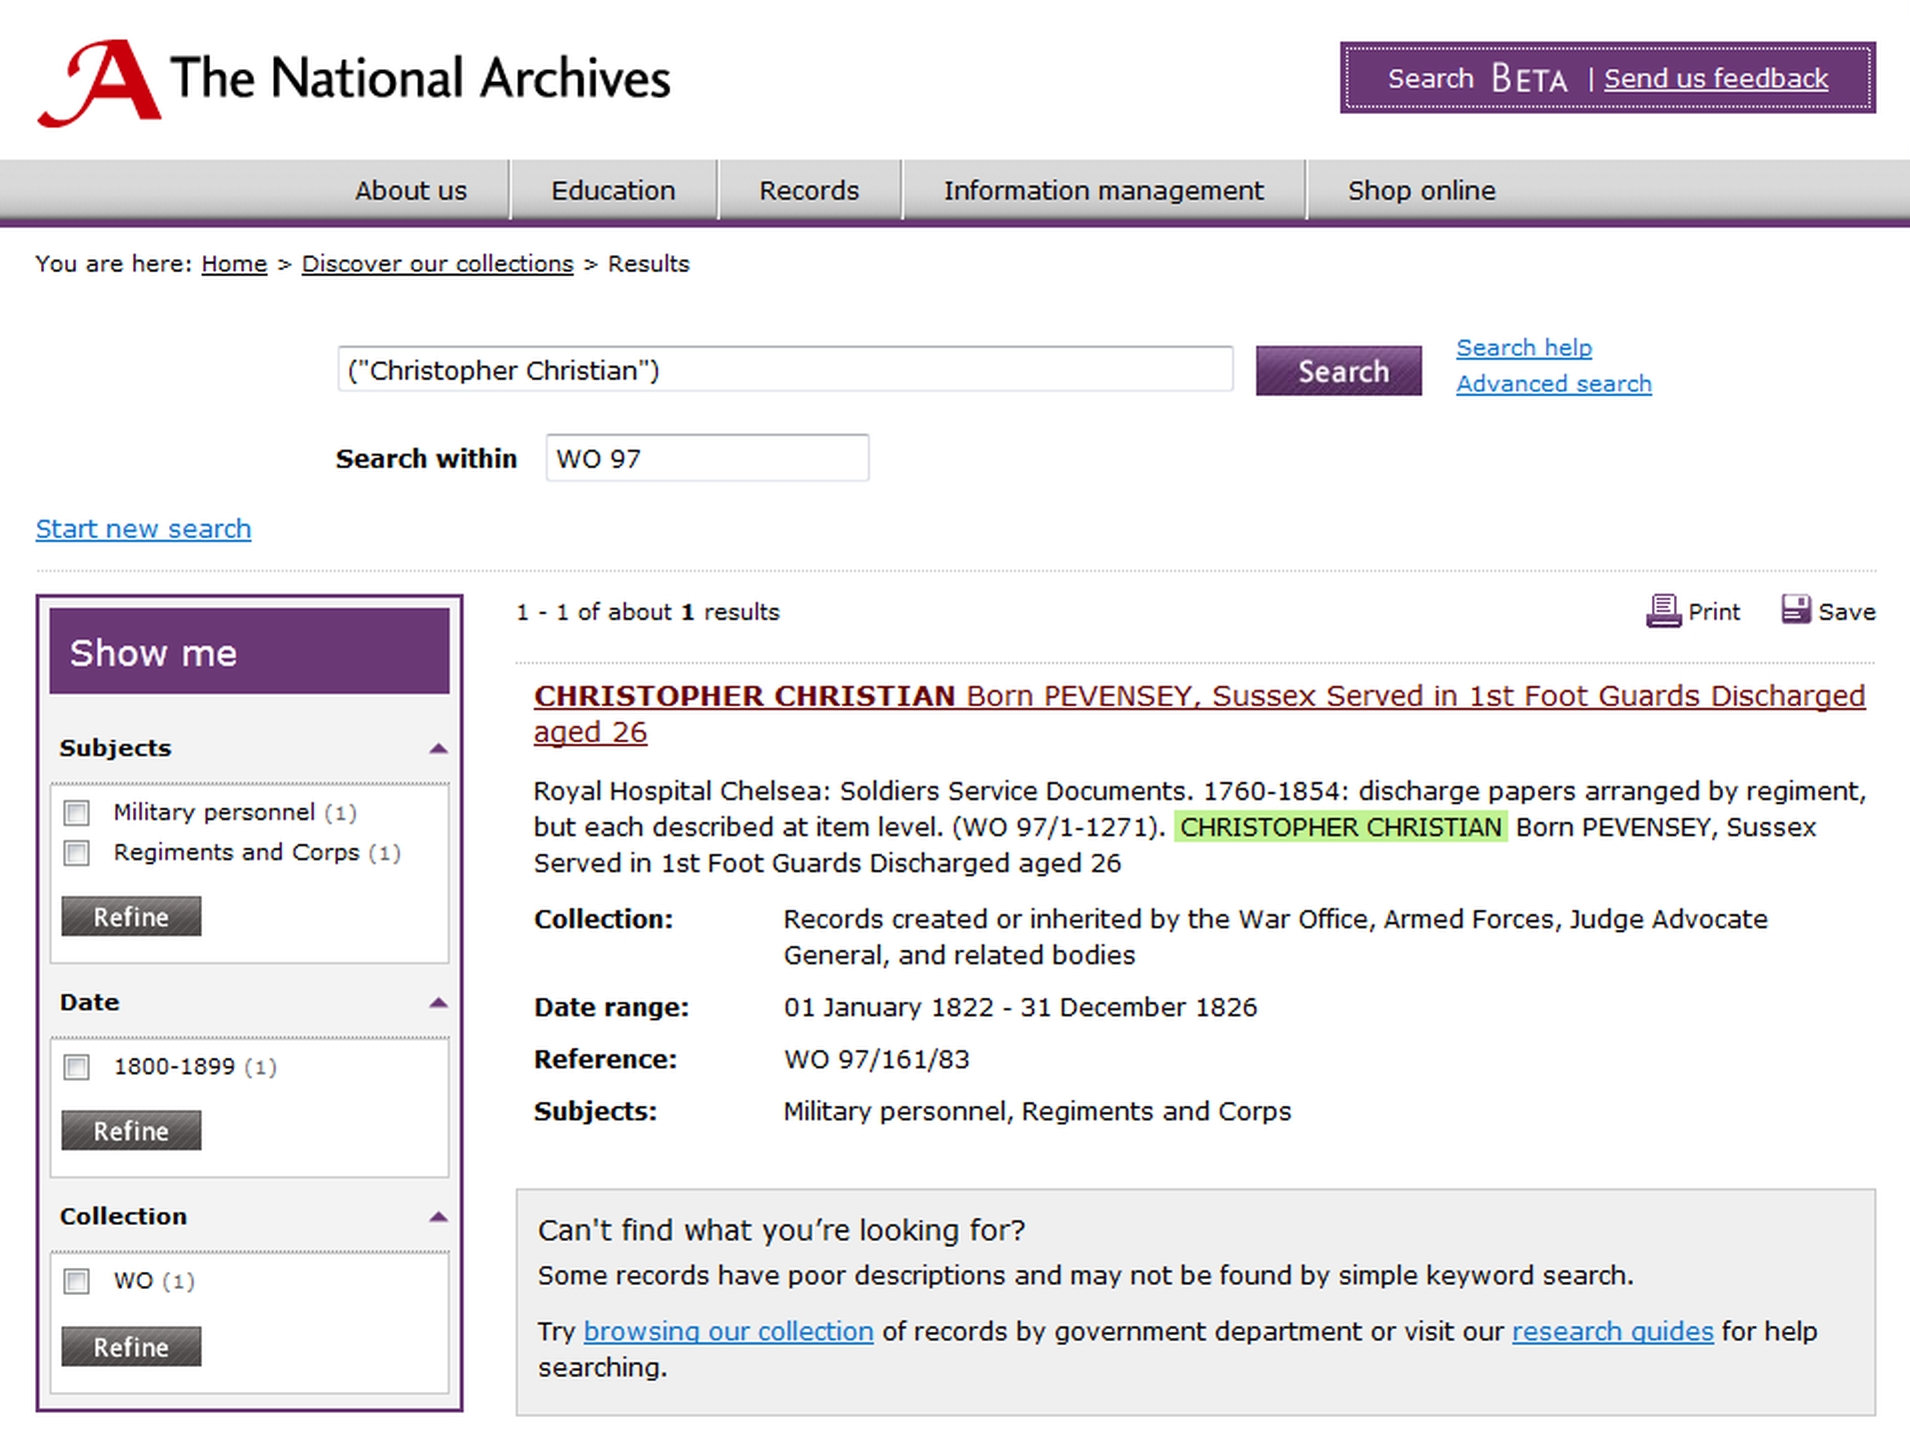Open the Advanced search link
1910x1430 pixels.
(x=1554, y=383)
